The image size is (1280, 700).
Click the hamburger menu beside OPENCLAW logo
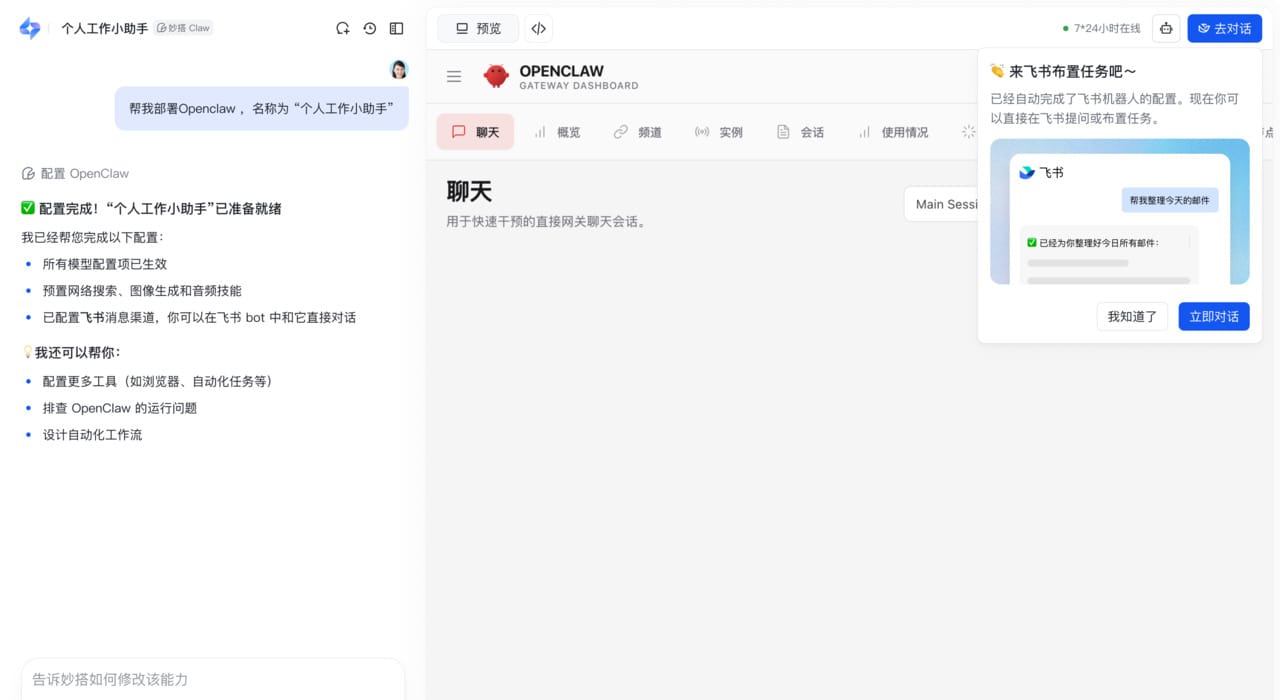453,76
